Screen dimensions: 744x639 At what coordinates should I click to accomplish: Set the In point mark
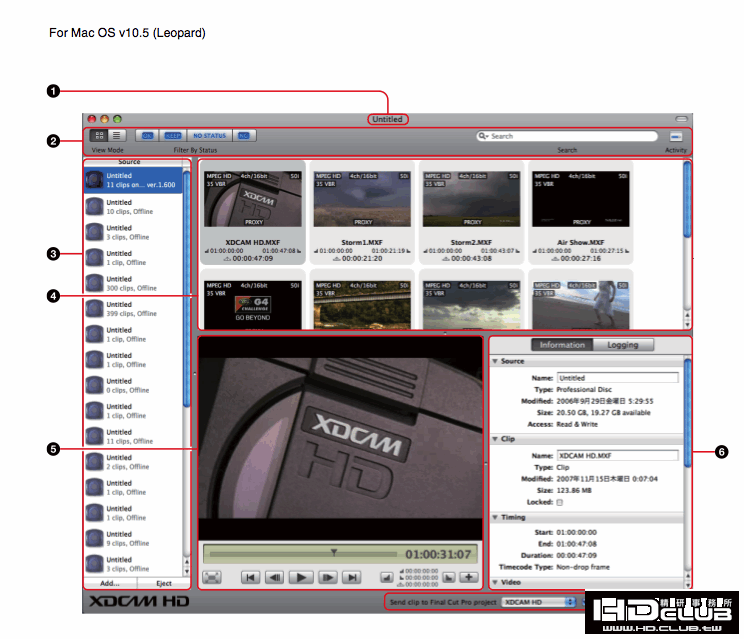pos(387,577)
